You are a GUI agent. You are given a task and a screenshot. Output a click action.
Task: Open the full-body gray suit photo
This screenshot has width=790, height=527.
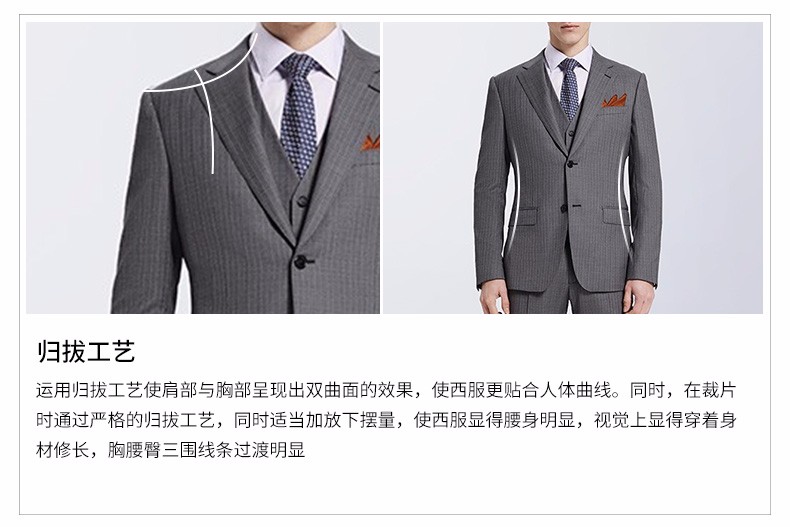click(573, 168)
